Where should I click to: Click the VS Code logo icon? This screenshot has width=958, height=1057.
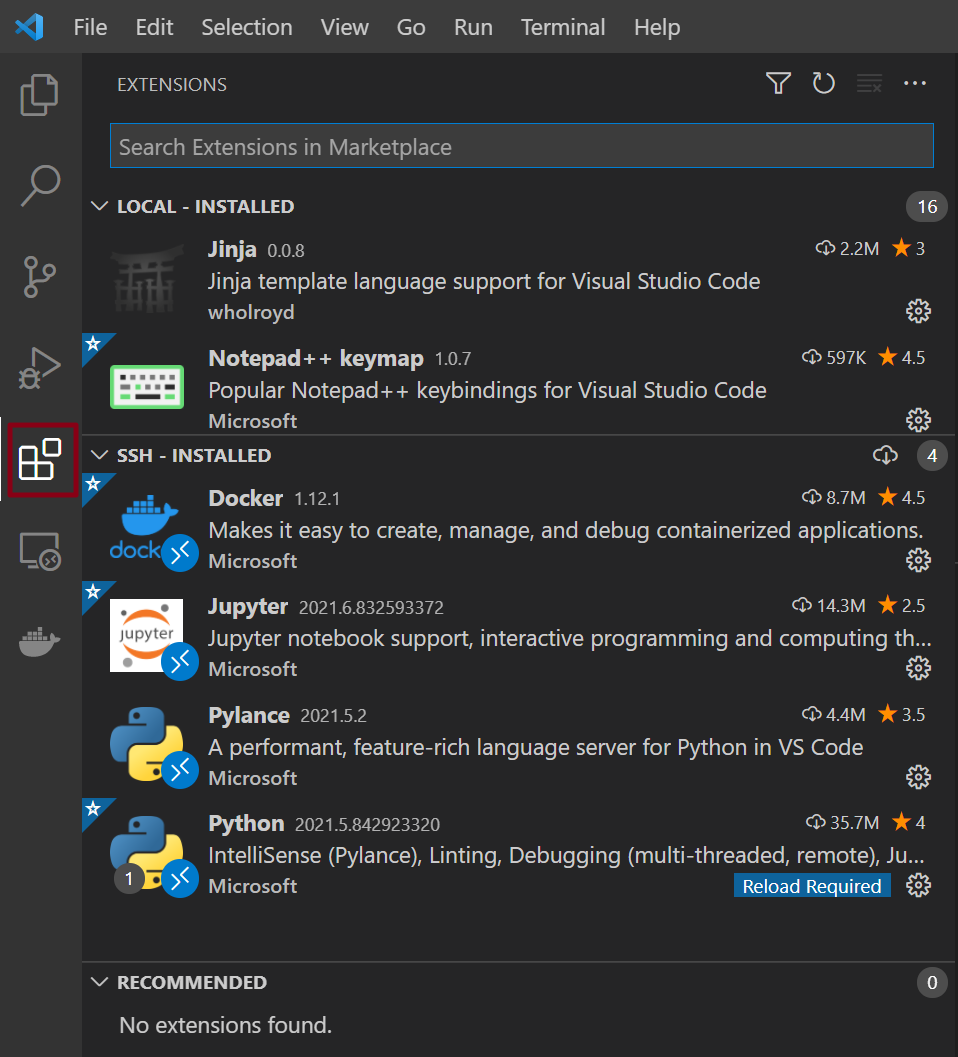[30, 27]
